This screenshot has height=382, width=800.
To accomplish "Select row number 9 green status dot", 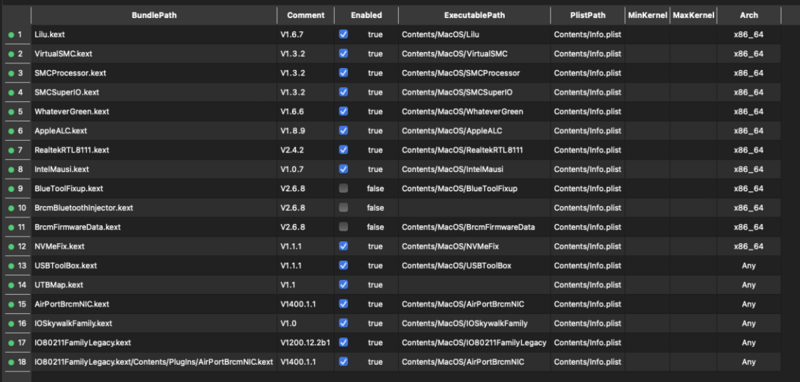I will 10,189.
